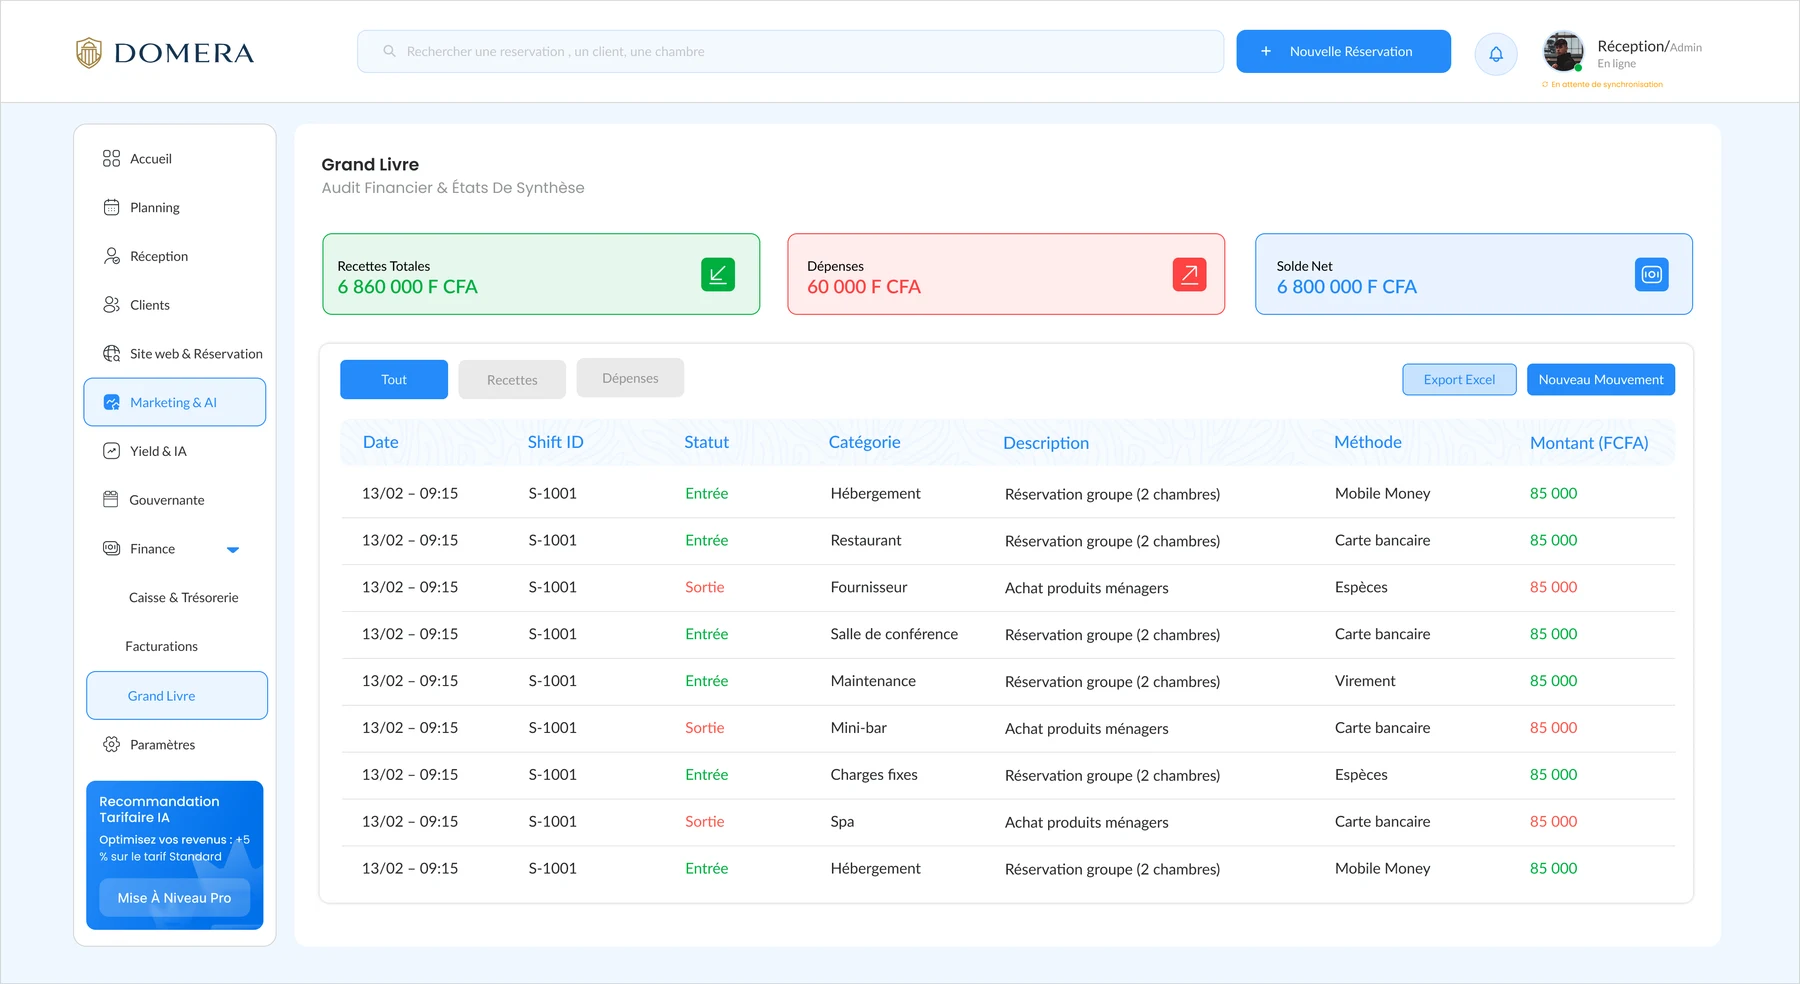This screenshot has width=1800, height=984.
Task: Select the Fournisseur category cell
Action: point(869,587)
